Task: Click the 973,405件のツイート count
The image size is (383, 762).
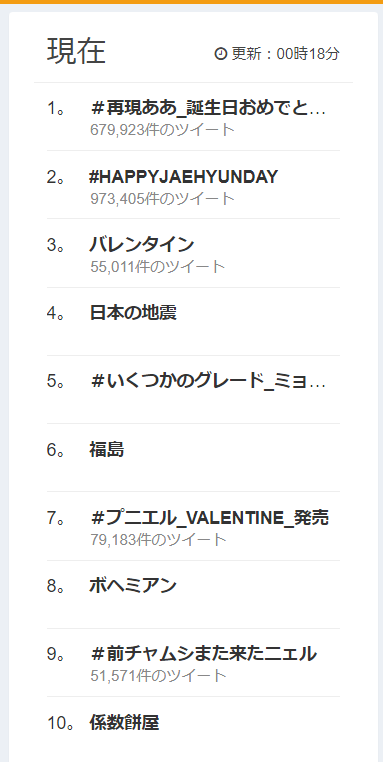Action: (162, 198)
